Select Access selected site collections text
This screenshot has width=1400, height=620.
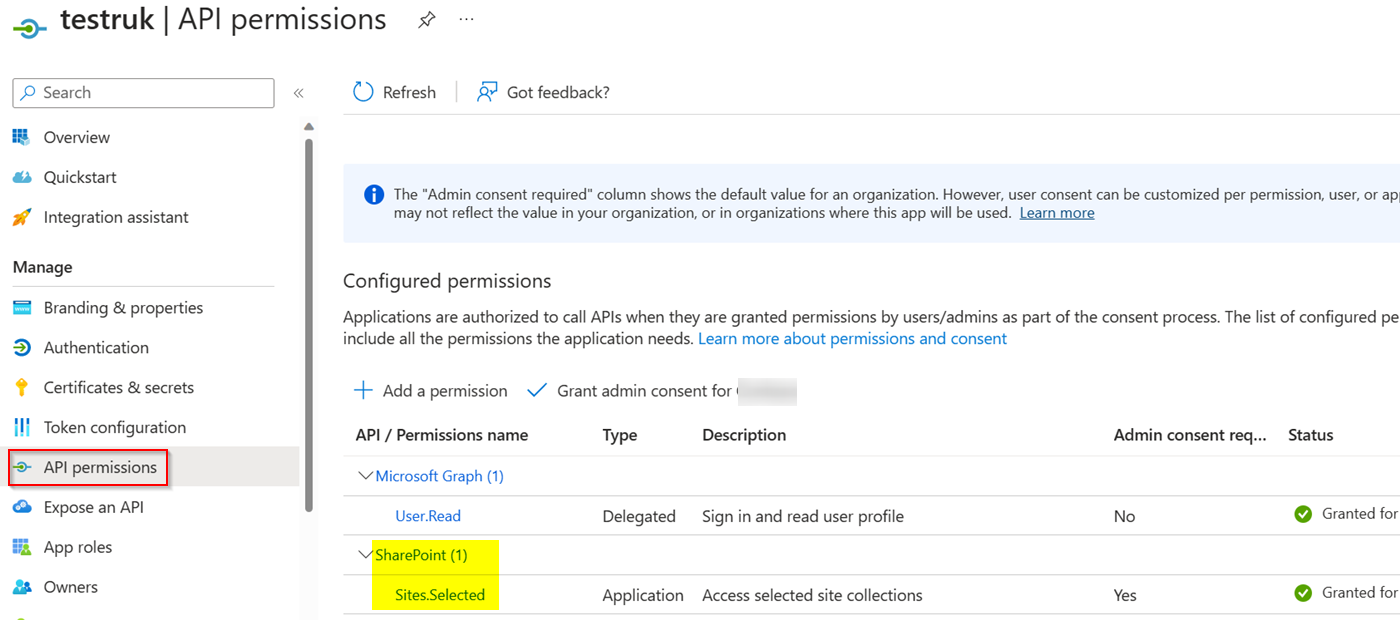click(812, 595)
